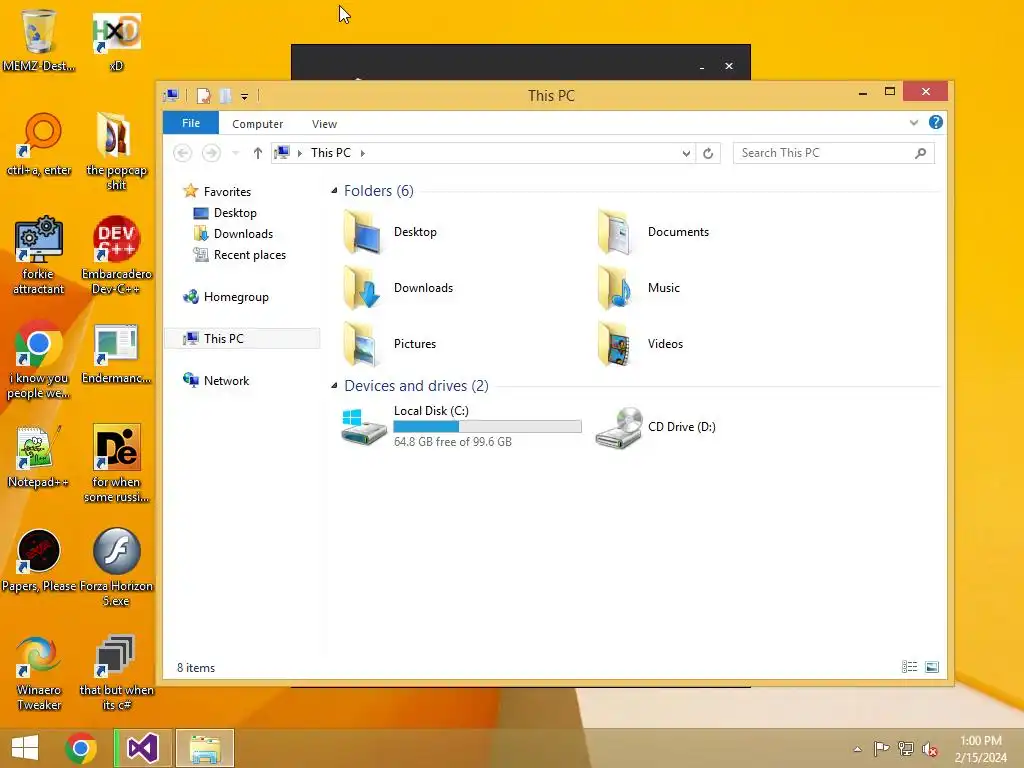Open the Customize Quick Access Toolbar dropdown
Image resolution: width=1024 pixels, height=768 pixels.
pyautogui.click(x=244, y=97)
